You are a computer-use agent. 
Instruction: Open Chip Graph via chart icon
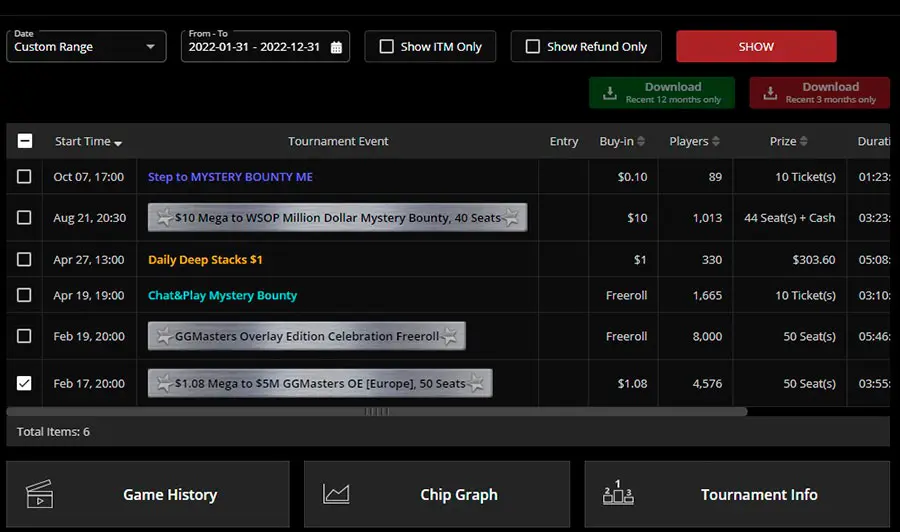[336, 494]
